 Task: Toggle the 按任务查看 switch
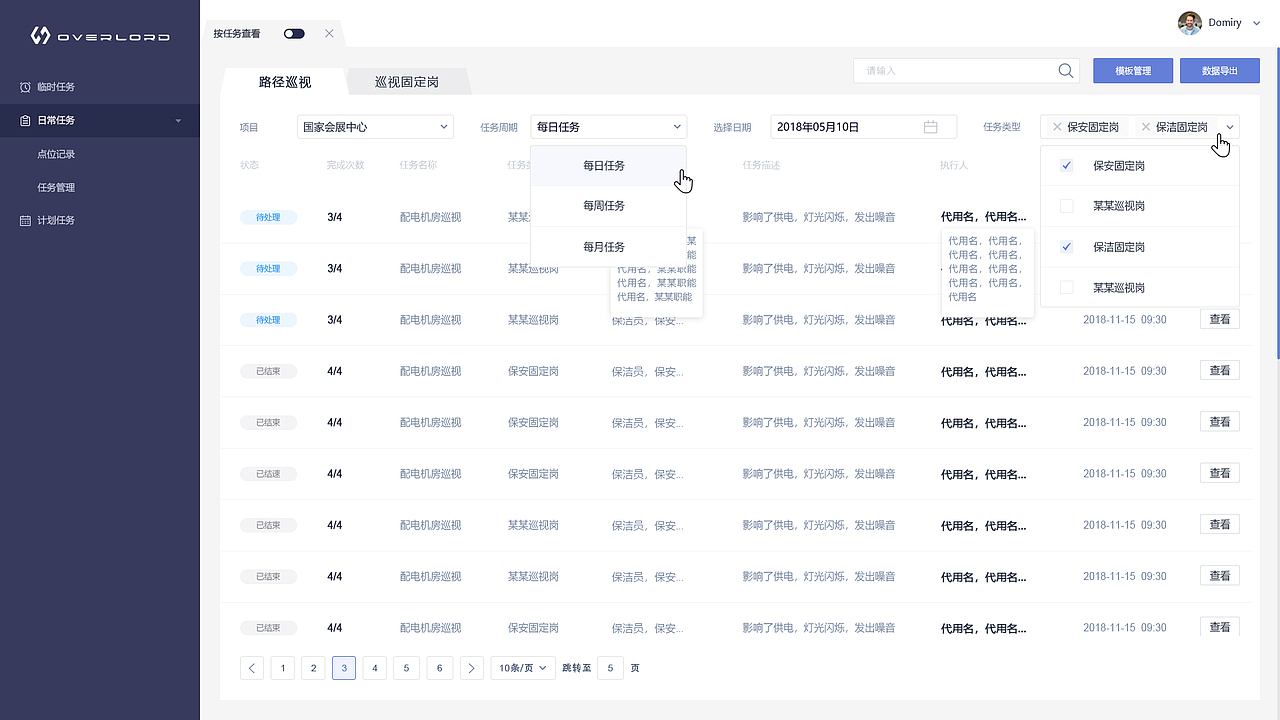(294, 34)
